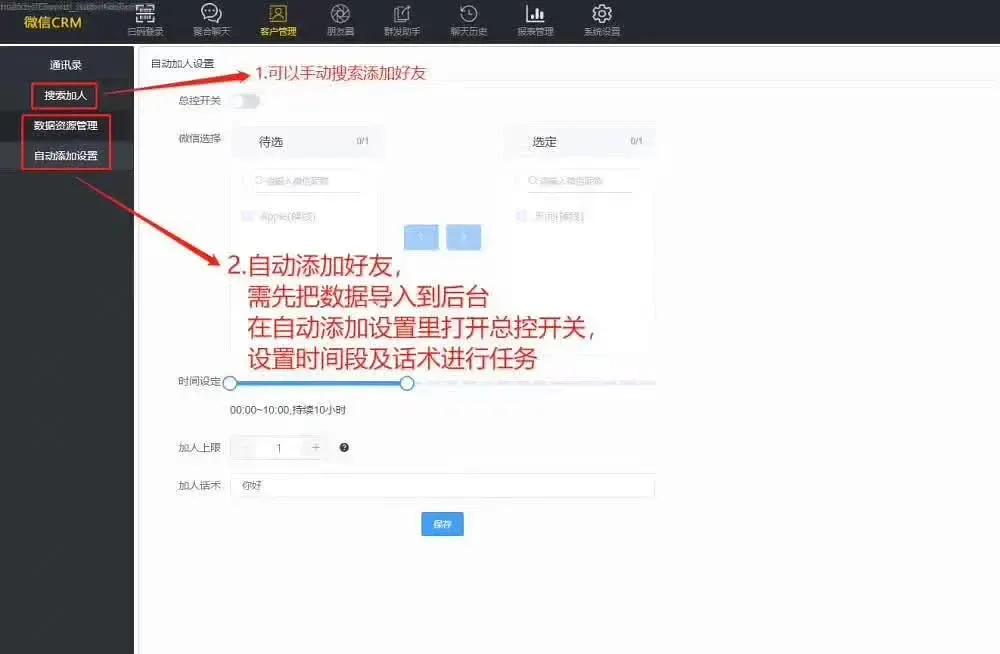Tick the account checkbox in the 选定 list

point(521,216)
